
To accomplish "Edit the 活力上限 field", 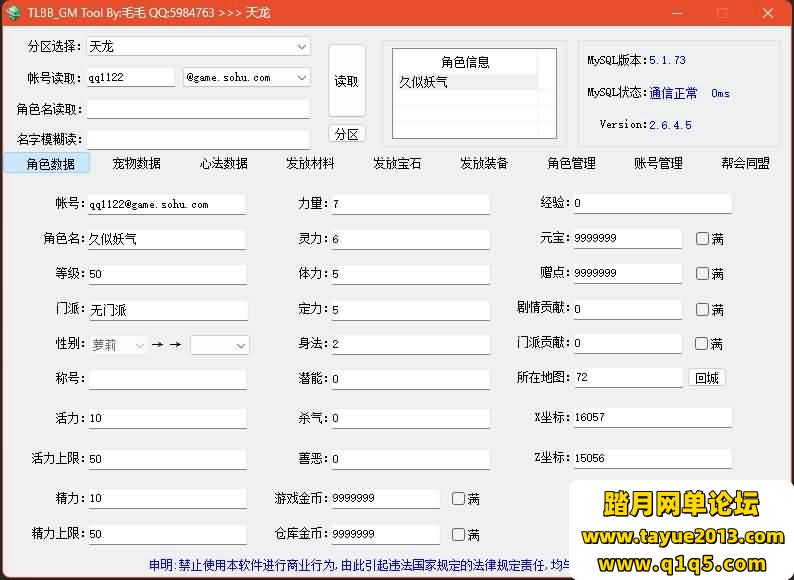I will pyautogui.click(x=168, y=459).
